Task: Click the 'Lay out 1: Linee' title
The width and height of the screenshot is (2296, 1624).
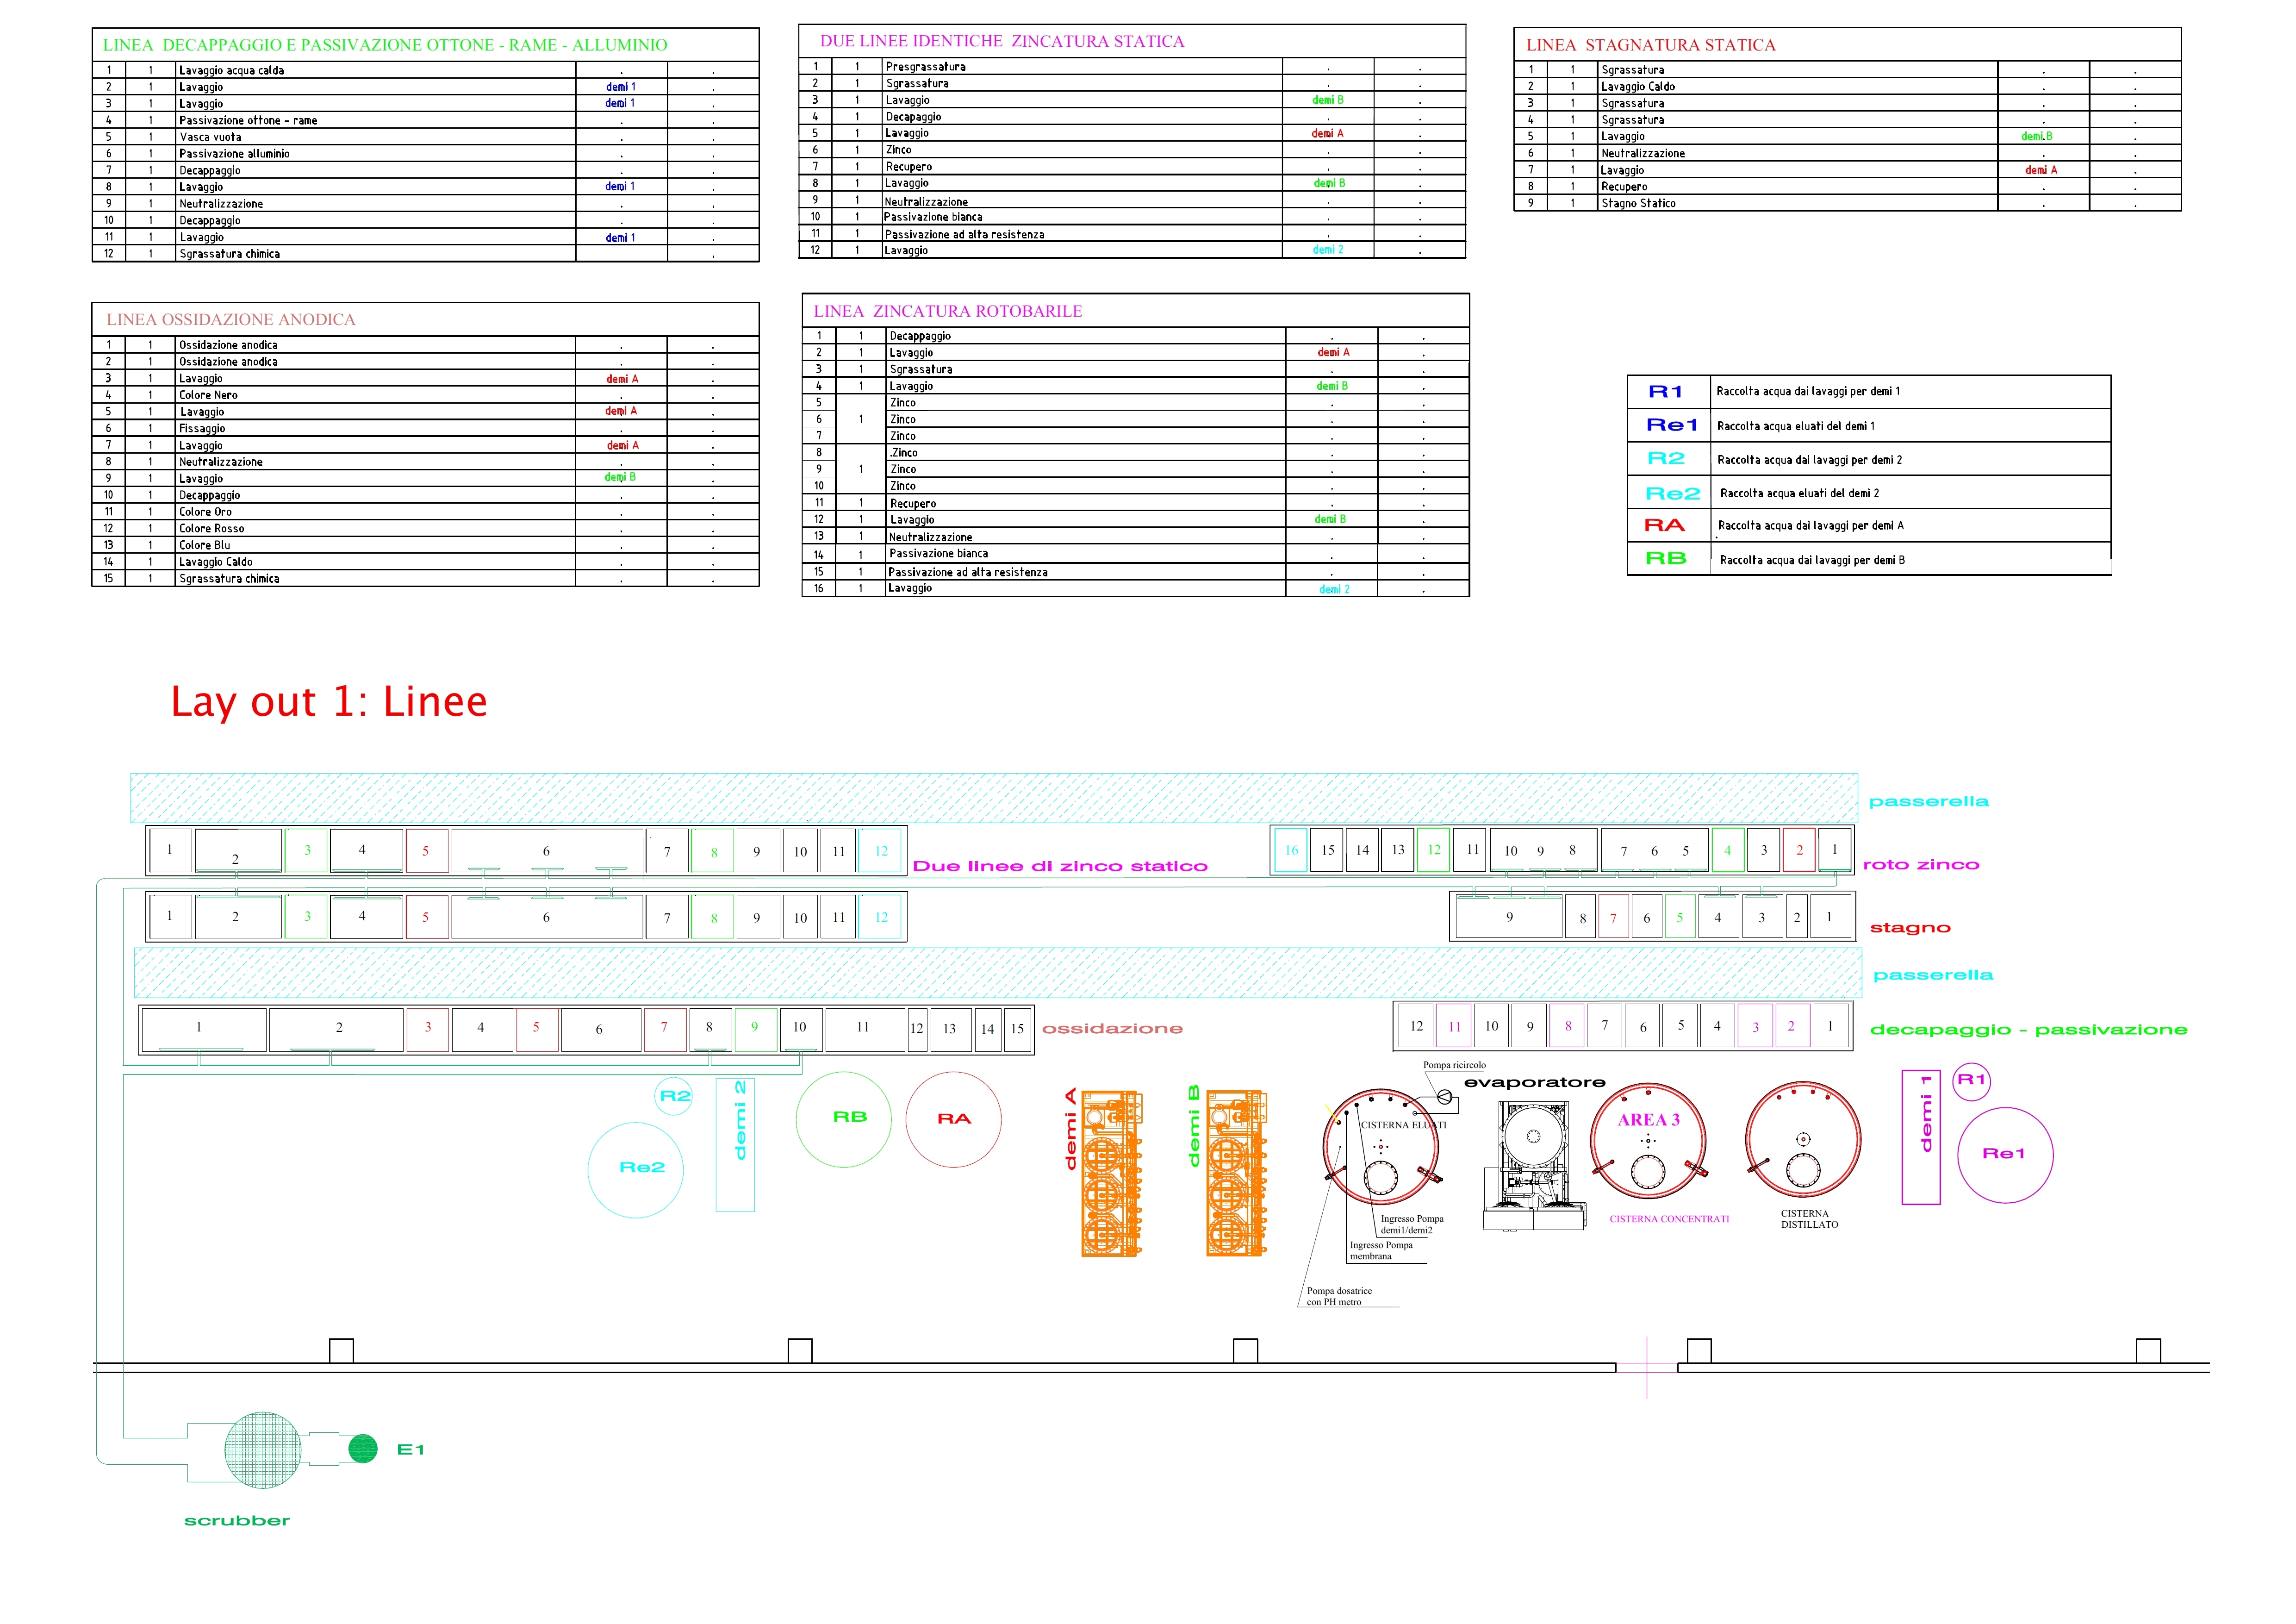Action: coord(329,702)
